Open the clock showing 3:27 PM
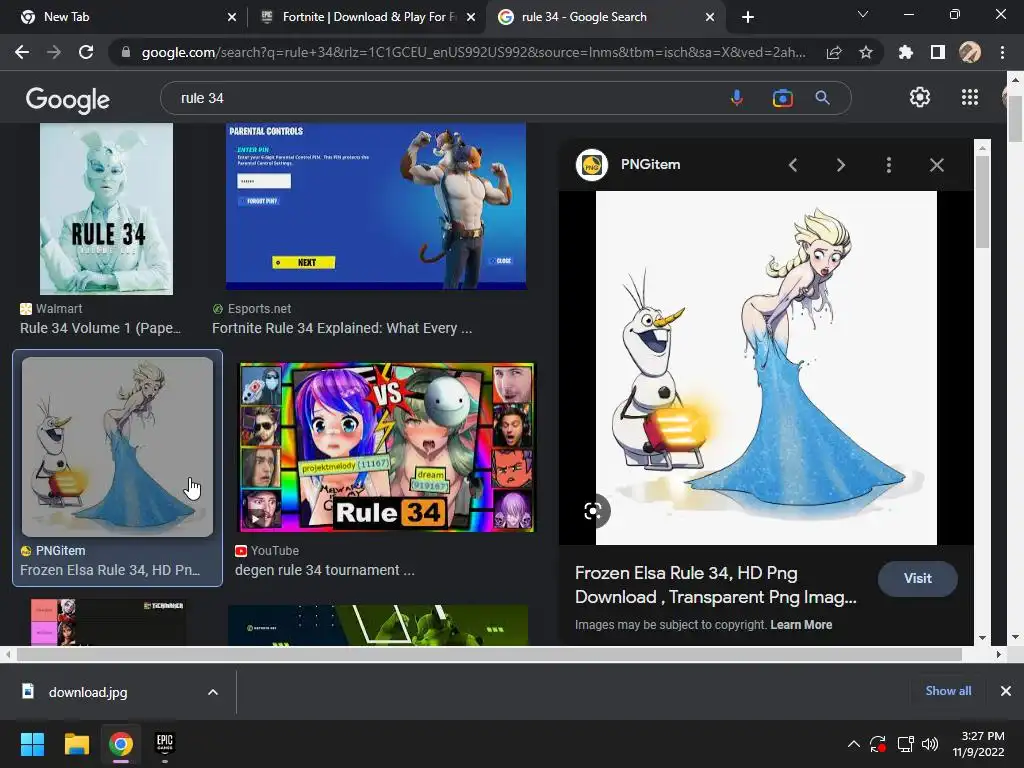1024x768 pixels. [x=978, y=744]
